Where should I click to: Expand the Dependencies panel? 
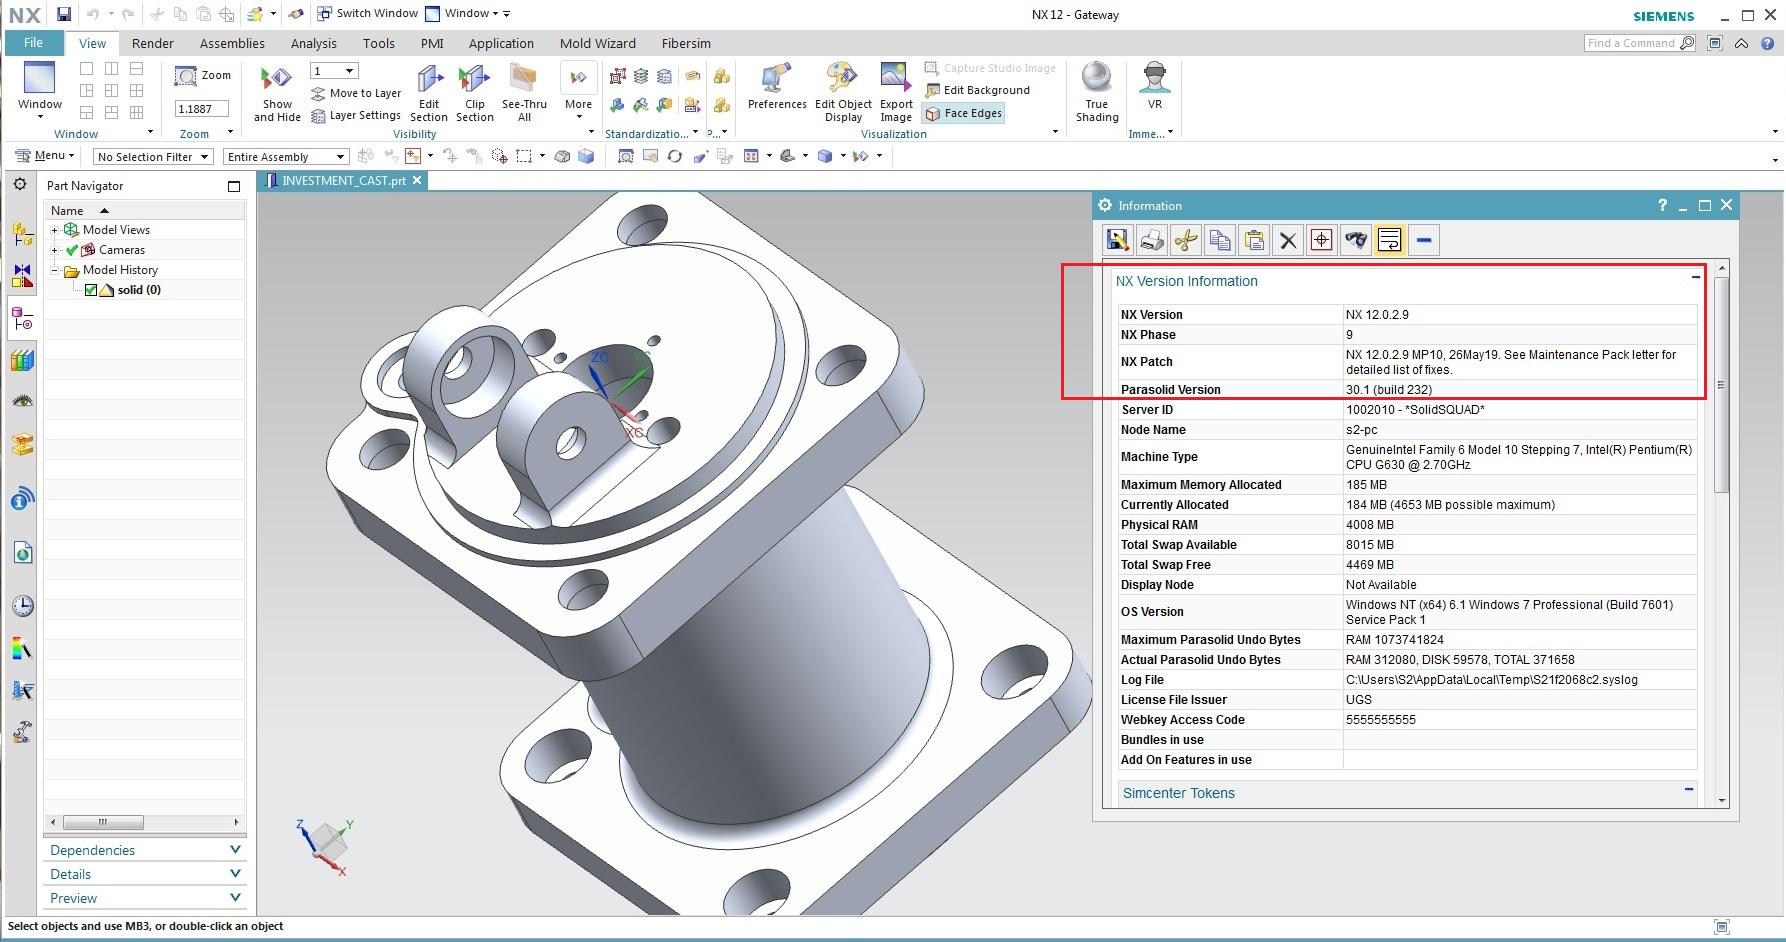tap(145, 850)
